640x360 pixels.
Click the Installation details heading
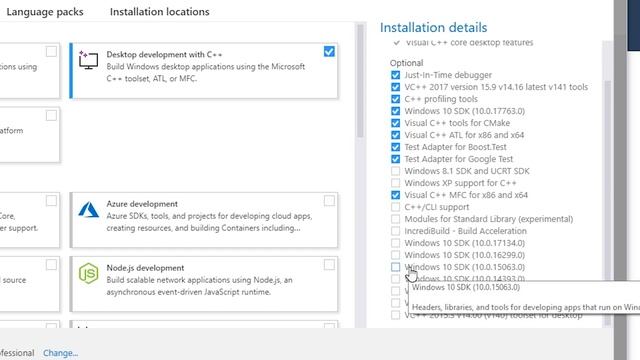point(433,27)
